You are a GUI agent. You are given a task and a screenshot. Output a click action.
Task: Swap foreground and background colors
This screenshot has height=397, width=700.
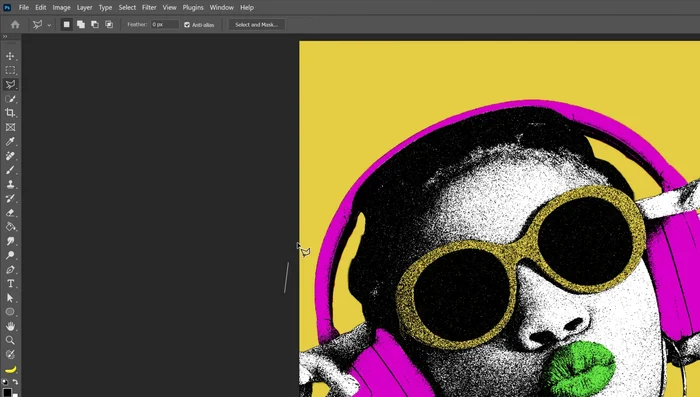(x=16, y=382)
